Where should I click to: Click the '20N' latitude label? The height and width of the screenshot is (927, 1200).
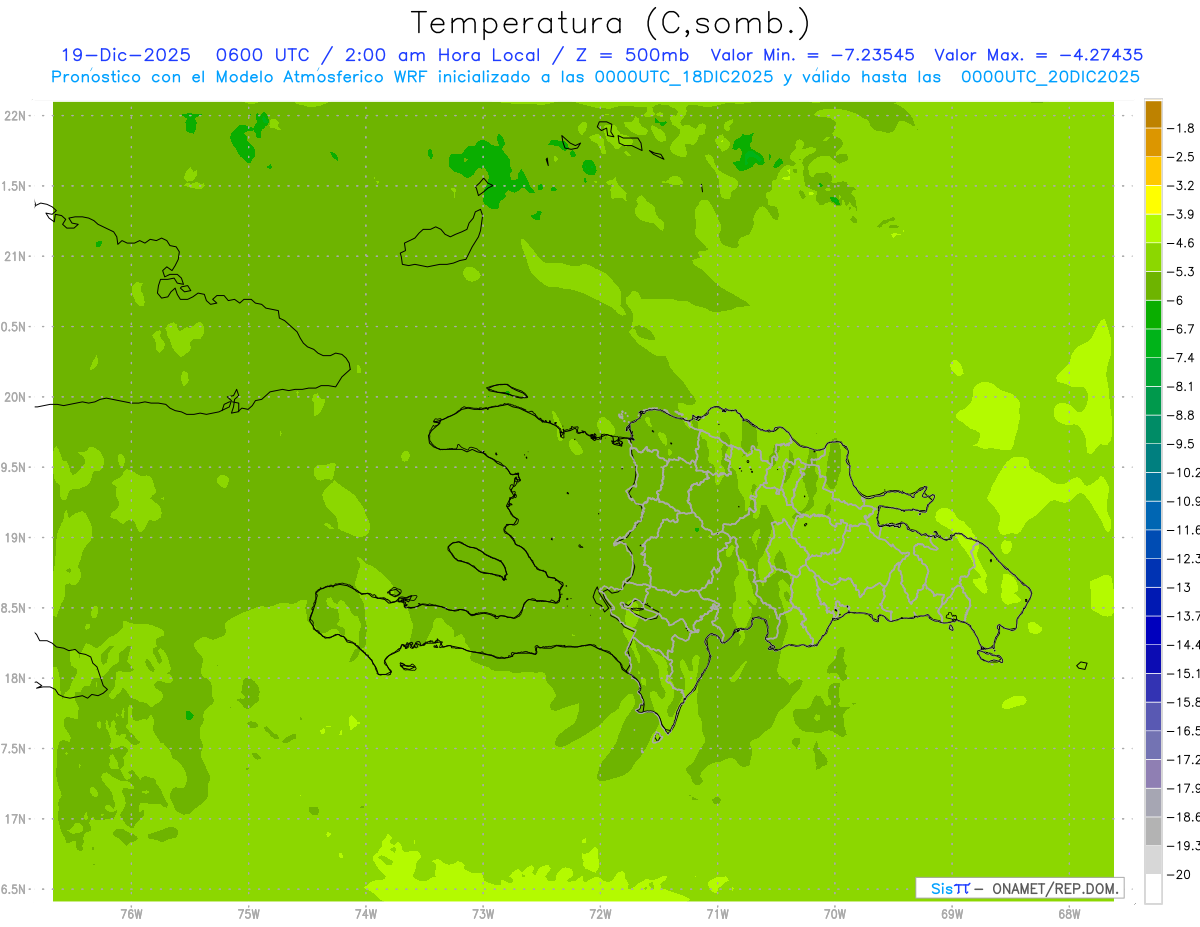pyautogui.click(x=15, y=397)
